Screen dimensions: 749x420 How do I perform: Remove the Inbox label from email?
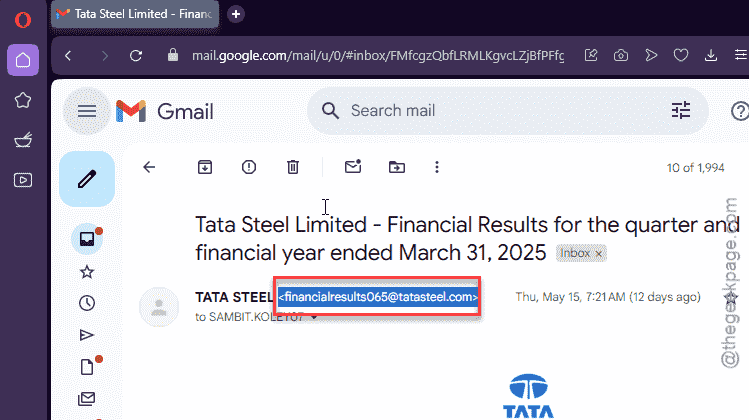[599, 254]
